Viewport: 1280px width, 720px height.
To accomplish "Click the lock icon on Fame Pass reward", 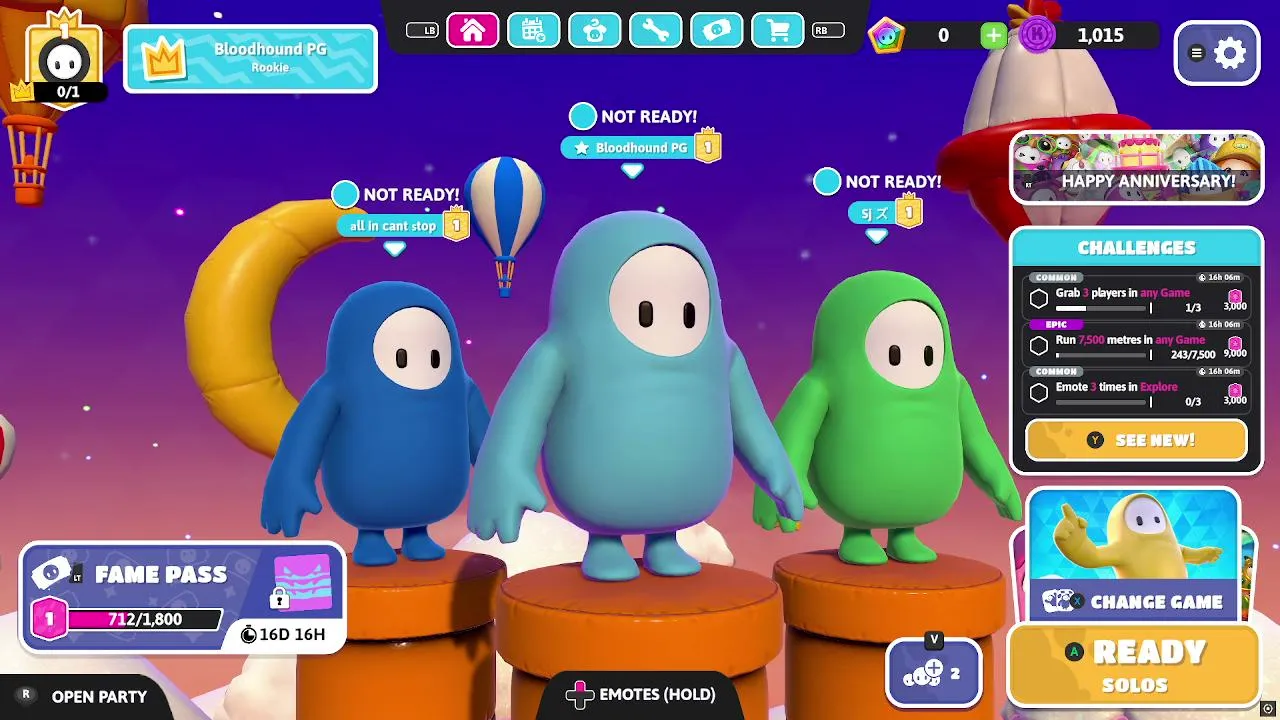I will 279,597.
